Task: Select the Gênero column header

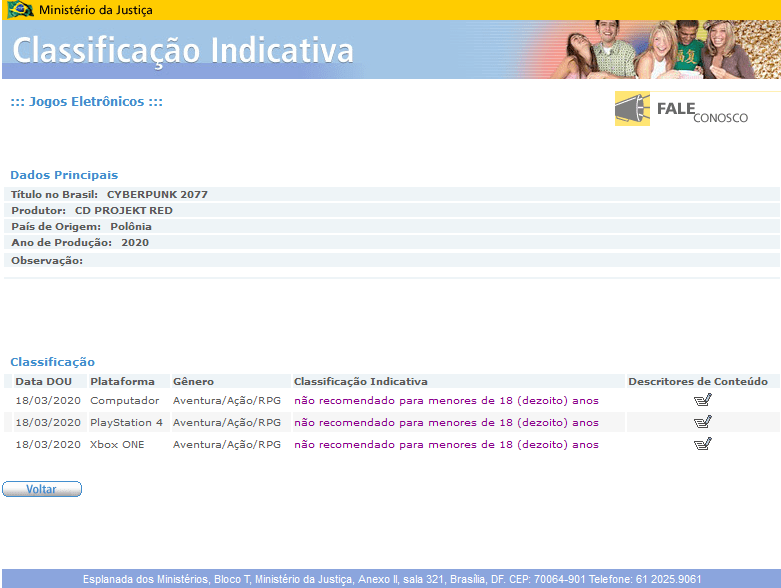Action: pos(193,381)
